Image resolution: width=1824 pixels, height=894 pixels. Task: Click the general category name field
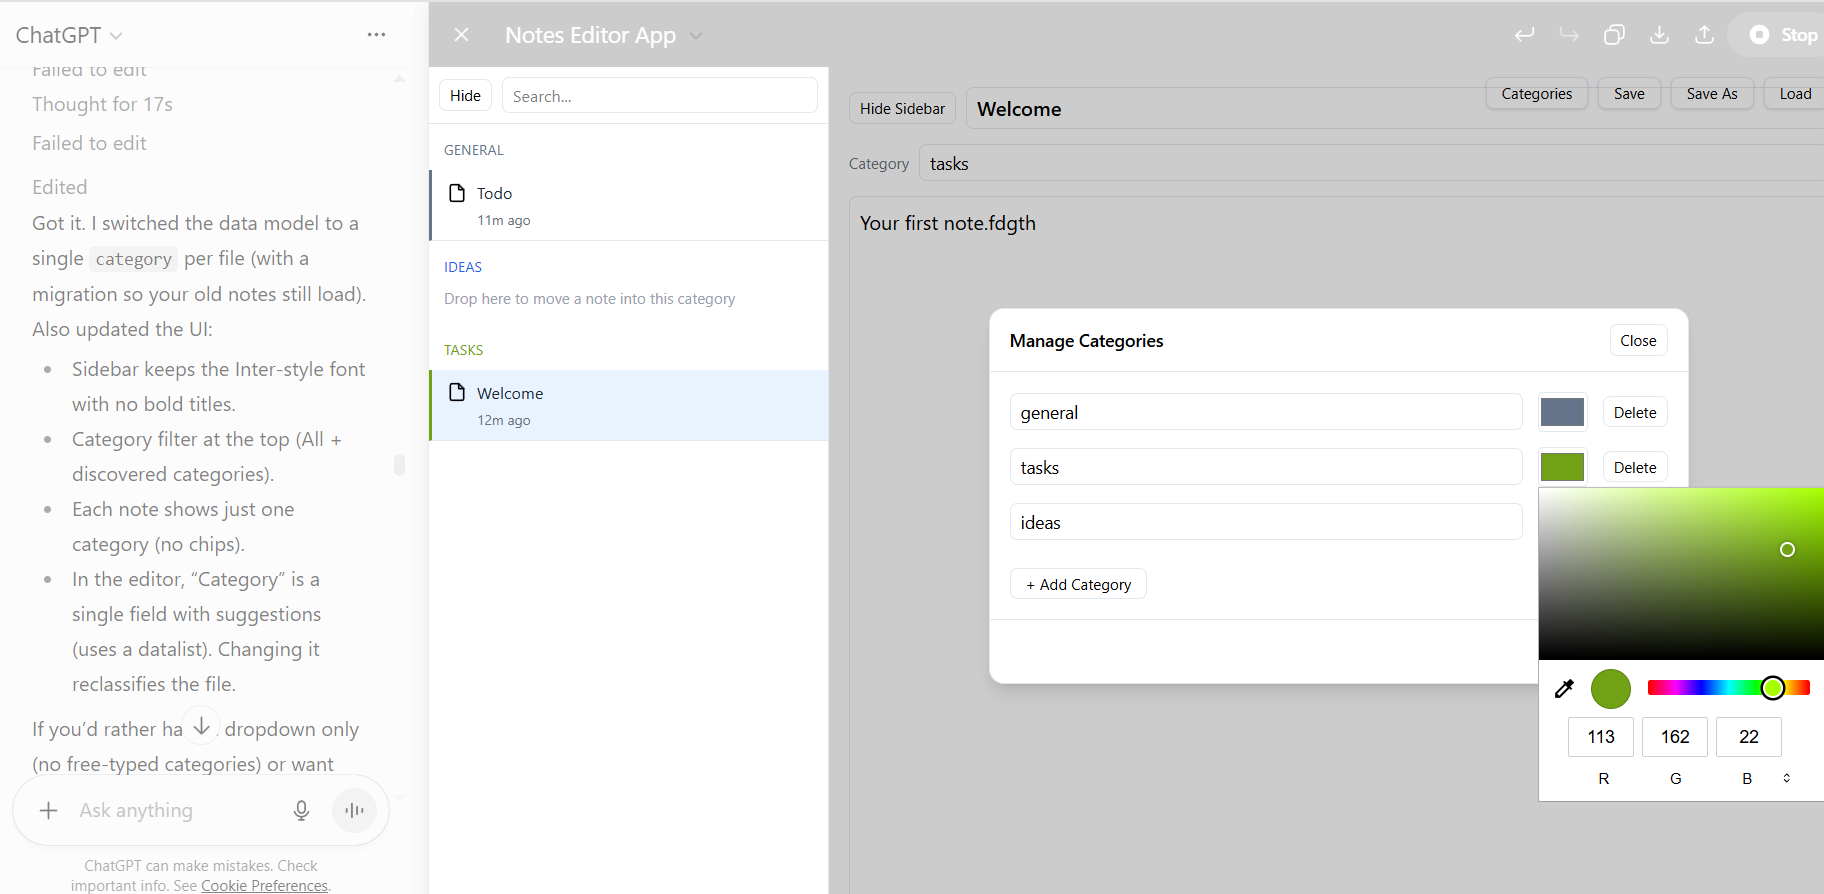(x=1266, y=412)
